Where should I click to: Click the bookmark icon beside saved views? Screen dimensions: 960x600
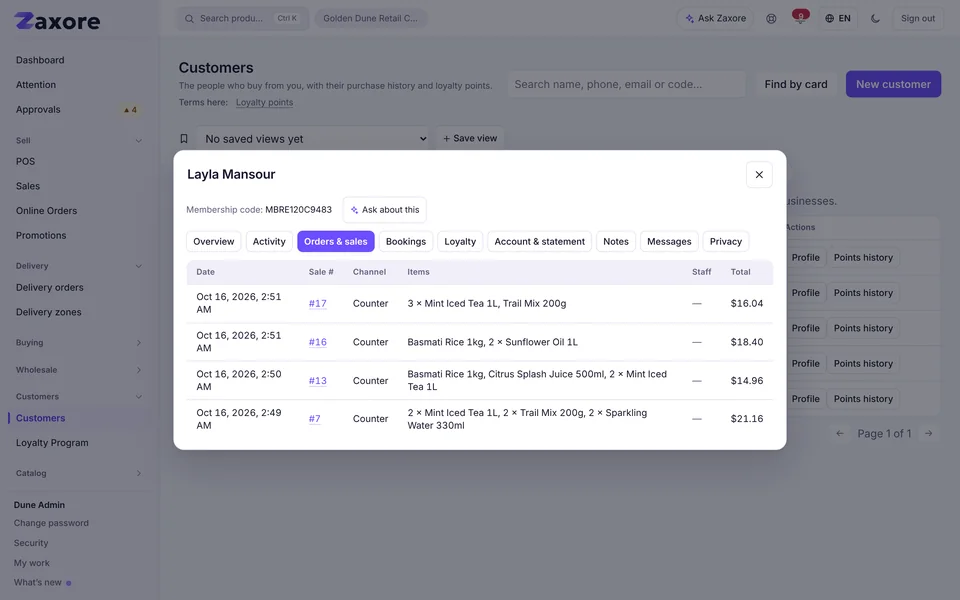click(184, 138)
